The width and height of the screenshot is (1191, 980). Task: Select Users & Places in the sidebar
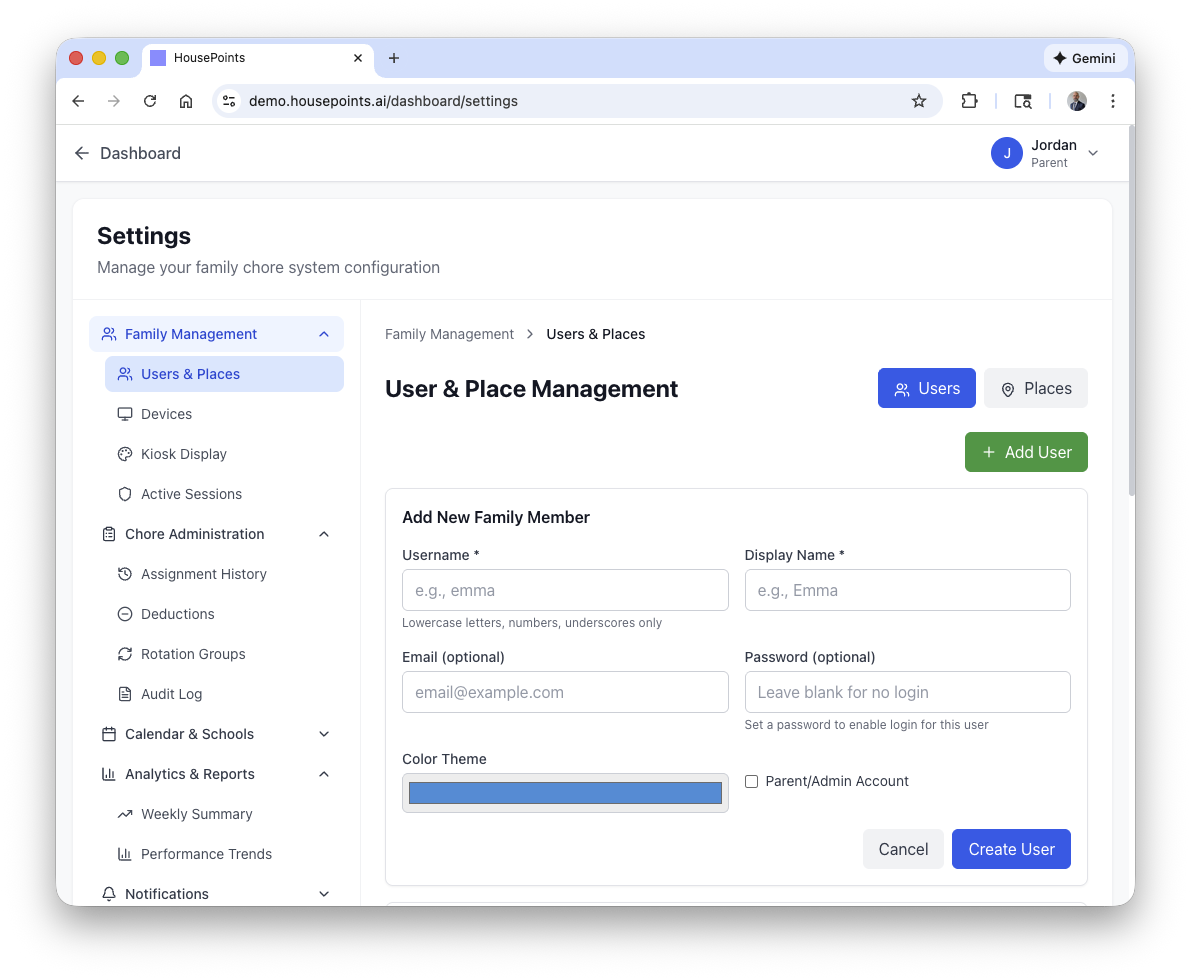pyautogui.click(x=224, y=374)
